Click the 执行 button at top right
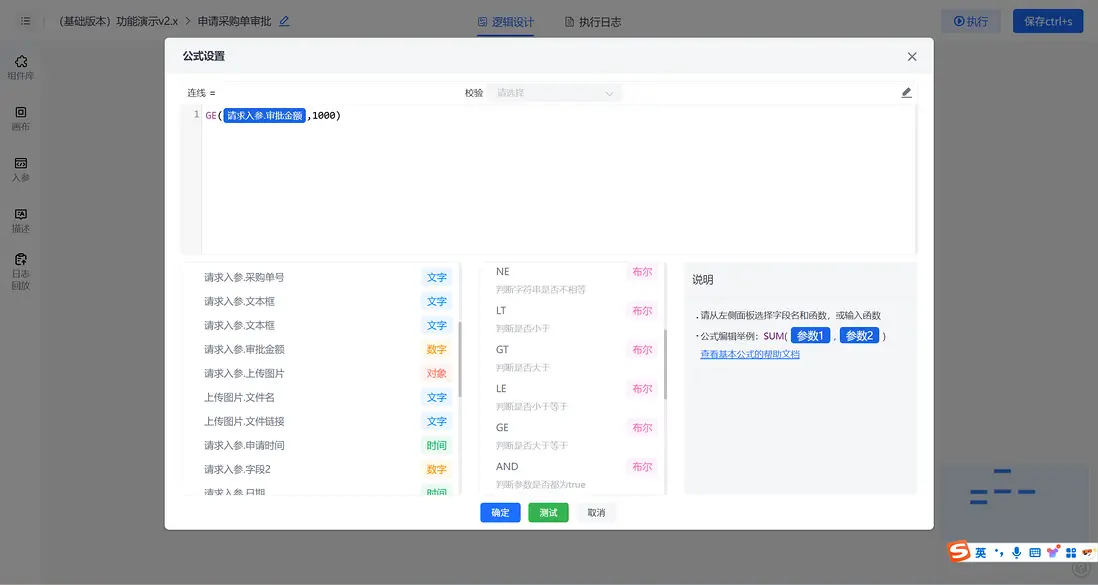 click(969, 20)
